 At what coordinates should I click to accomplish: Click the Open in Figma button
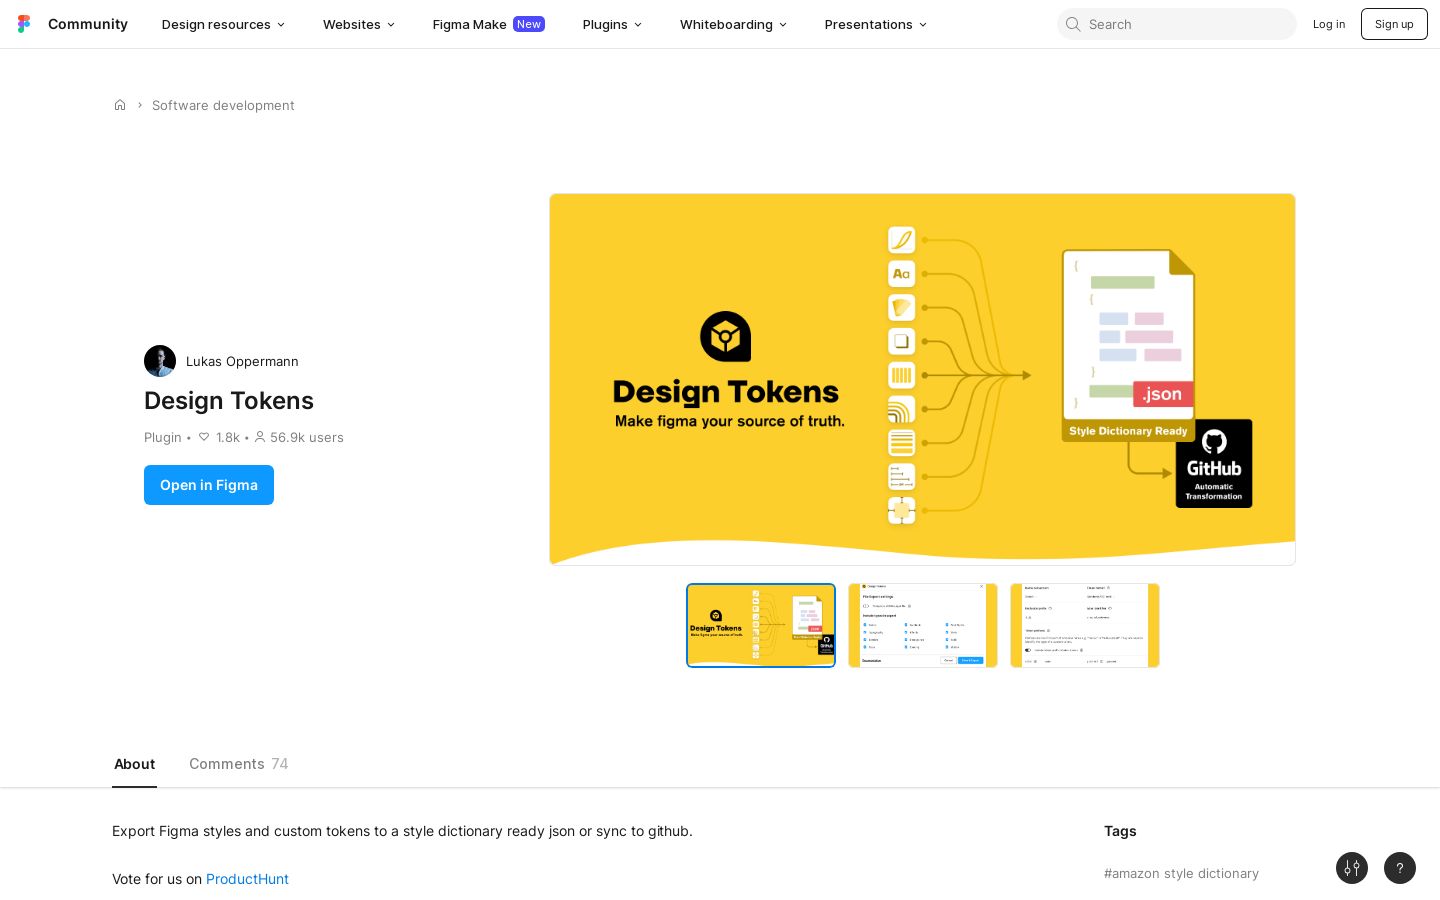coord(209,485)
